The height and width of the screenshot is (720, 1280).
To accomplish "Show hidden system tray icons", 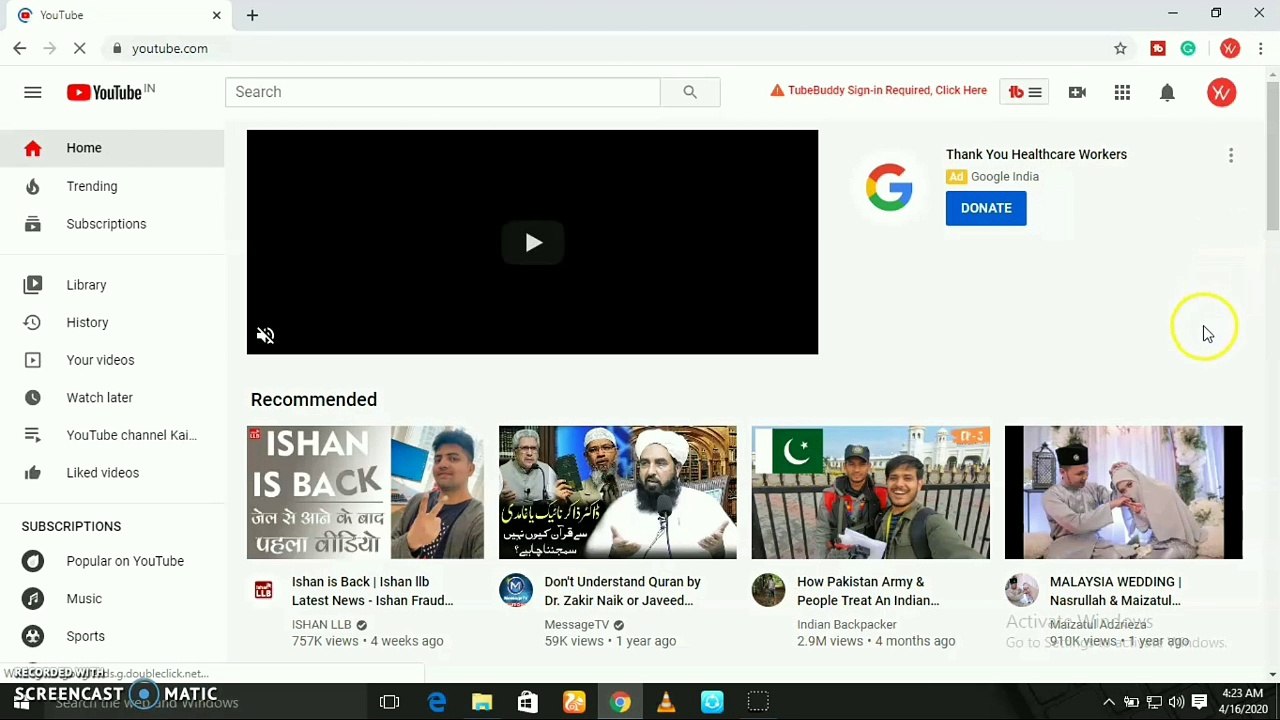I will pyautogui.click(x=1108, y=702).
